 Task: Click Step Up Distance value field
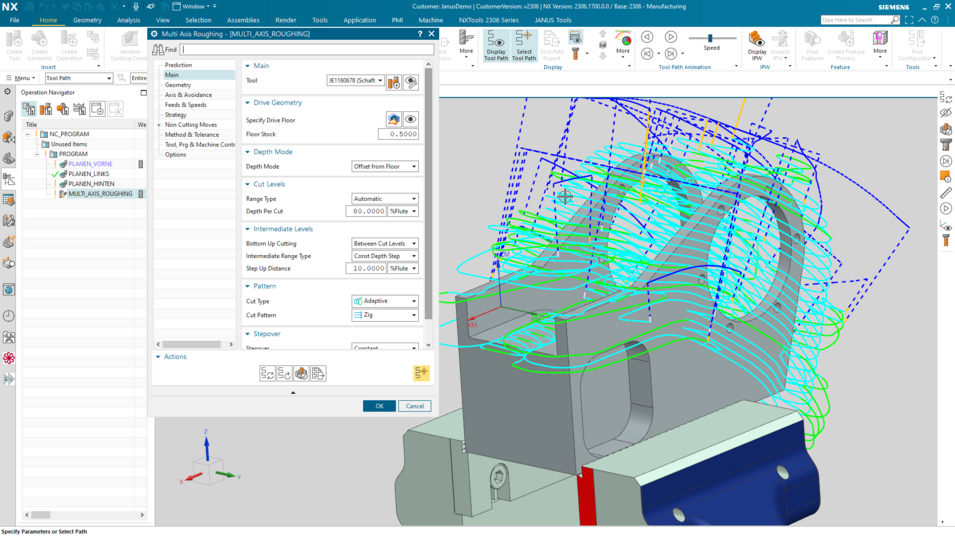click(365, 268)
